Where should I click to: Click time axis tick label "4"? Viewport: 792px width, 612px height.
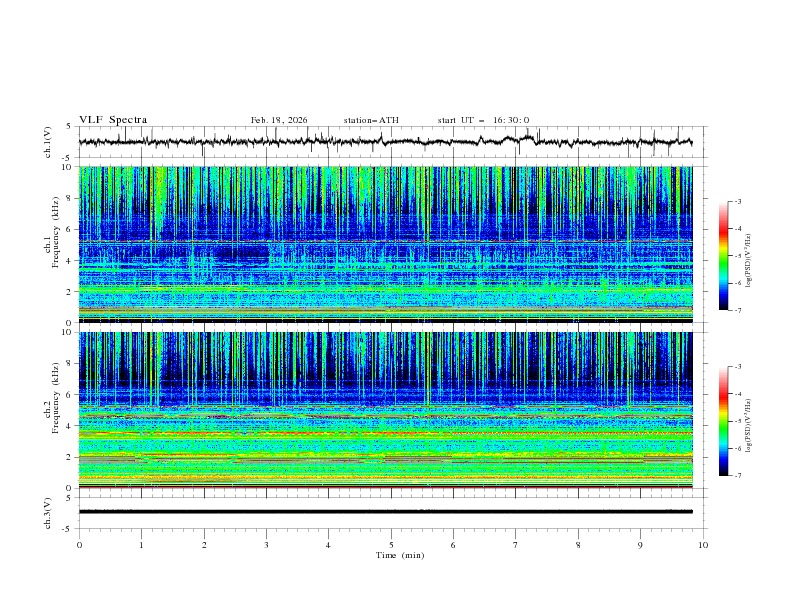[328, 545]
